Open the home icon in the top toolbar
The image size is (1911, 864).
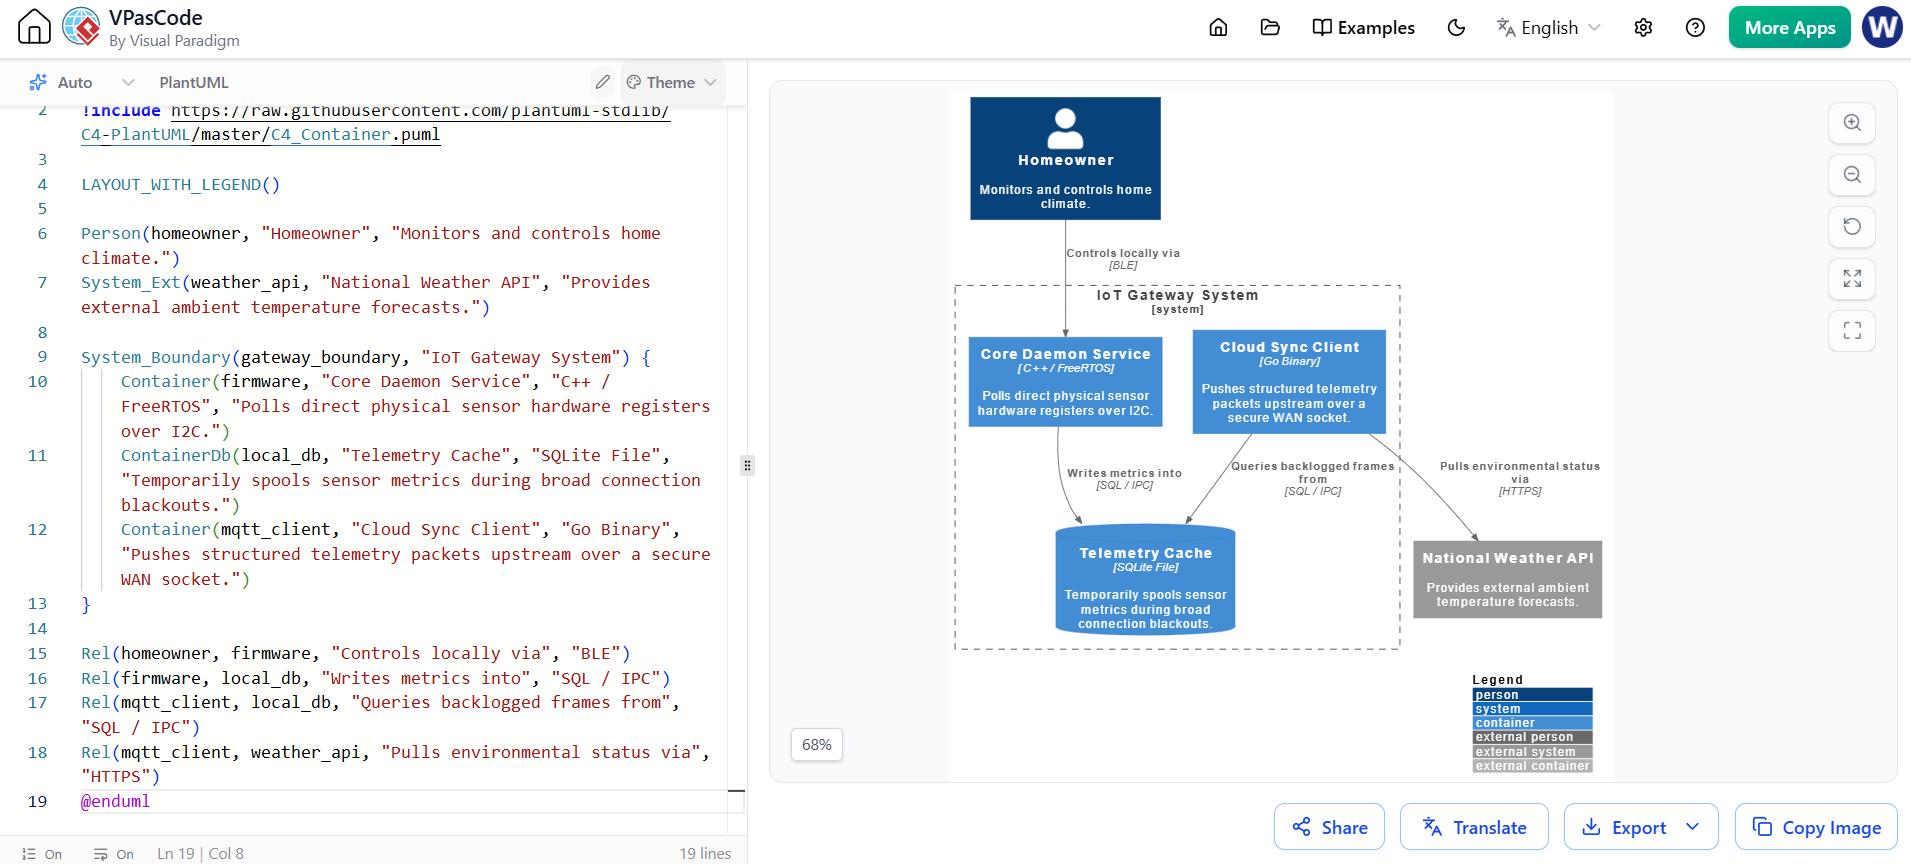coord(1218,28)
